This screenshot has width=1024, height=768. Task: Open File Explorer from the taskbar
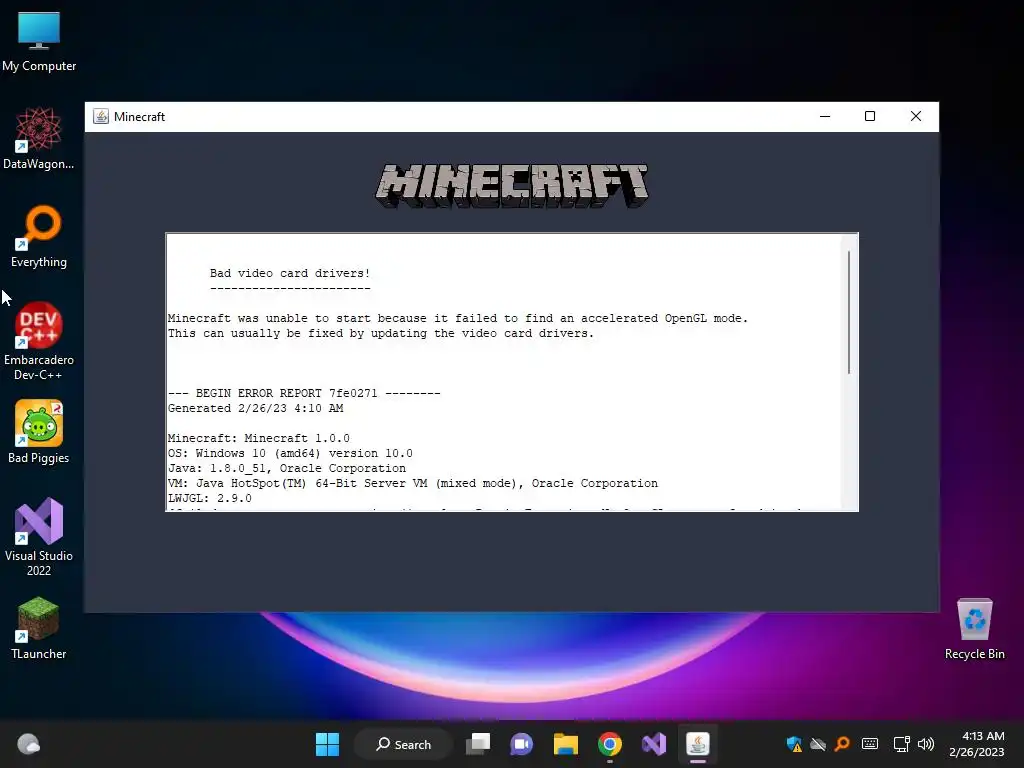pos(566,744)
